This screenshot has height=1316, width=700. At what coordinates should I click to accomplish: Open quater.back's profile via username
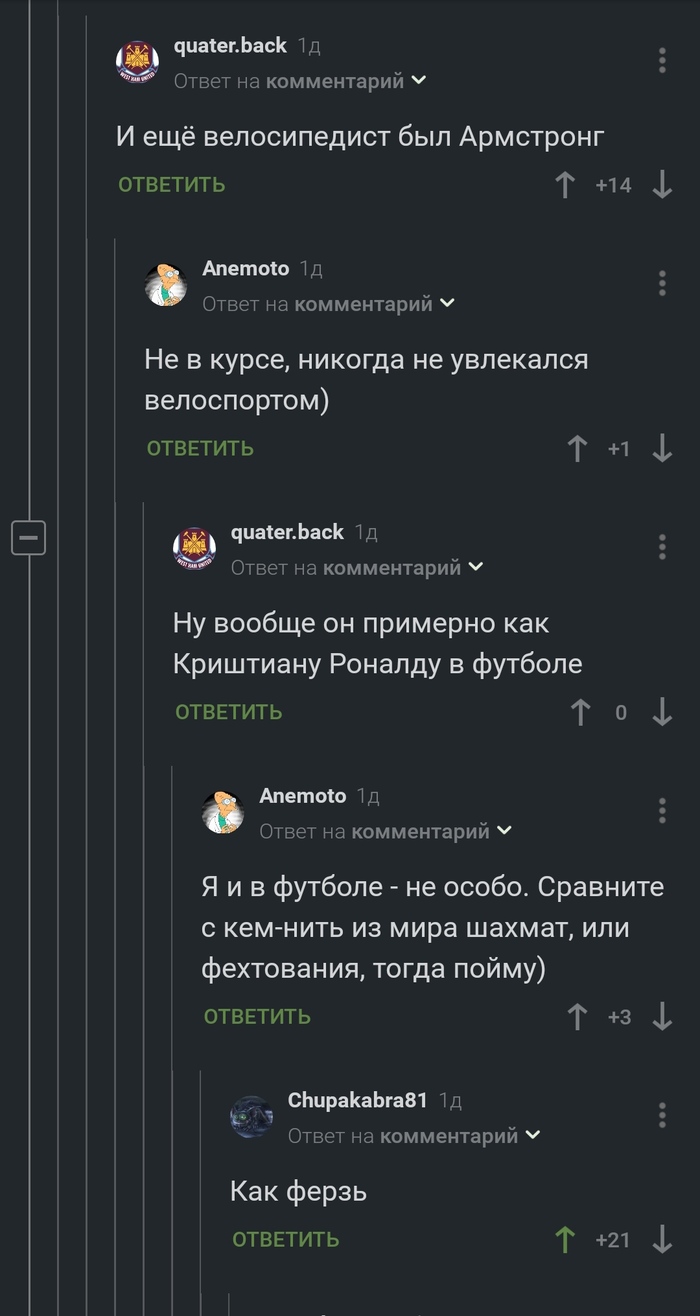[x=232, y=45]
